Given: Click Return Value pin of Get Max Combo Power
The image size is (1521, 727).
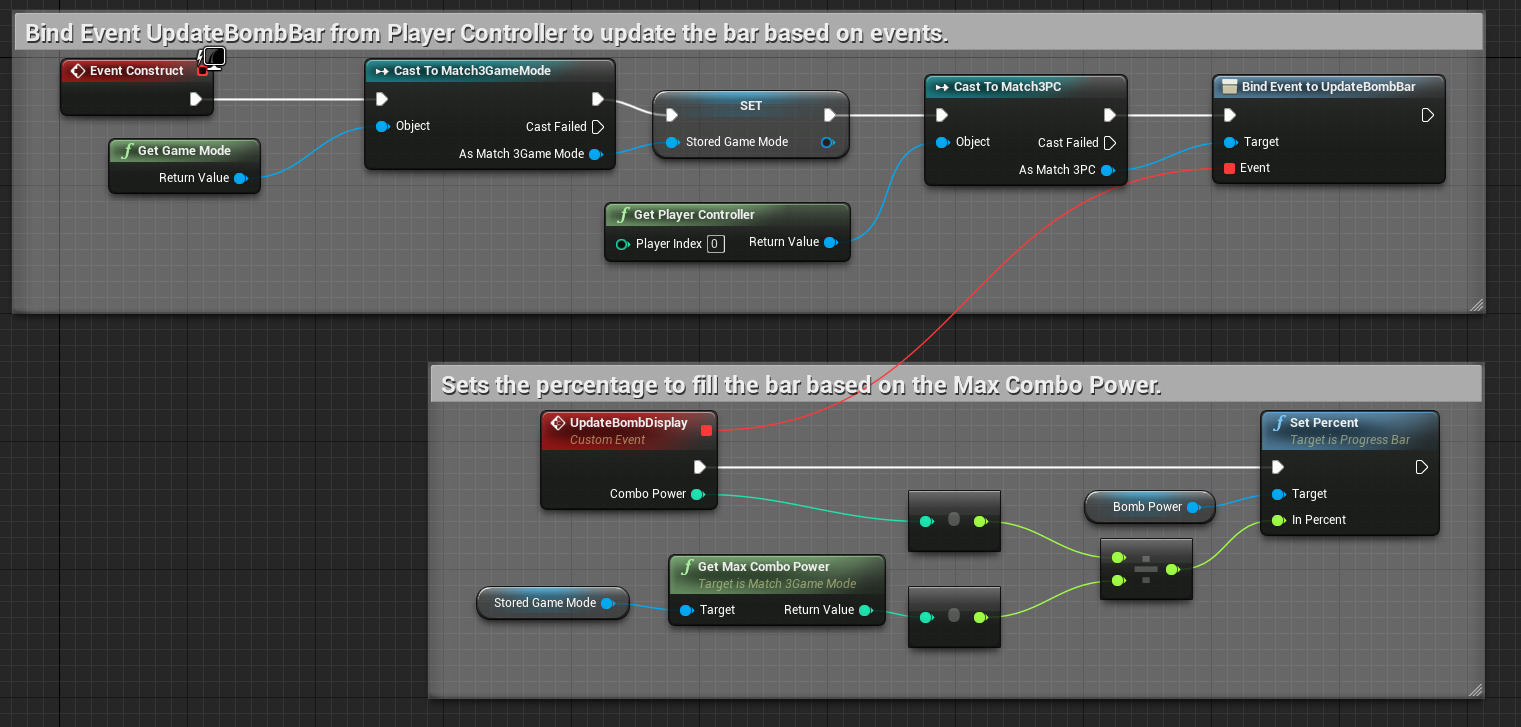Looking at the screenshot, I should 865,610.
